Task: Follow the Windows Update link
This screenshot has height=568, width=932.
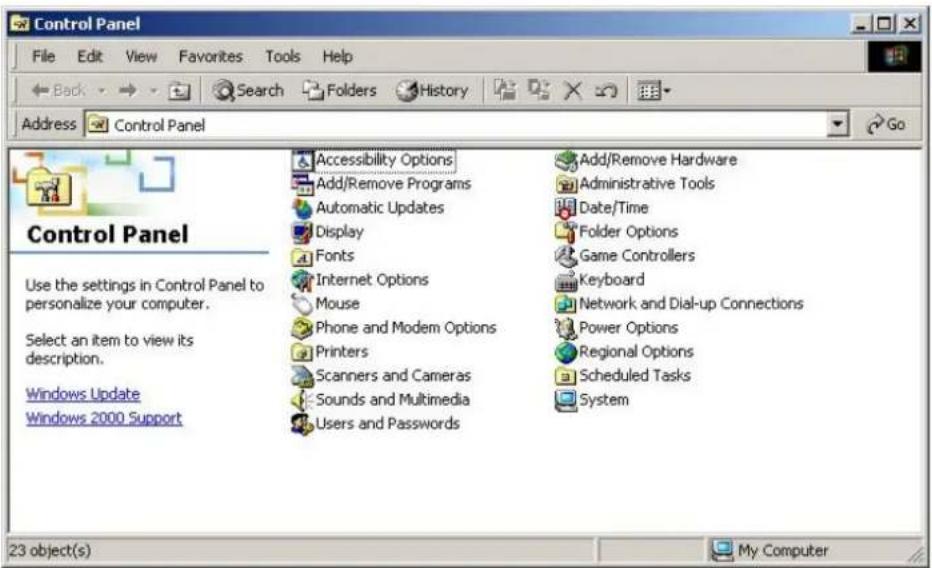Action: [83, 394]
